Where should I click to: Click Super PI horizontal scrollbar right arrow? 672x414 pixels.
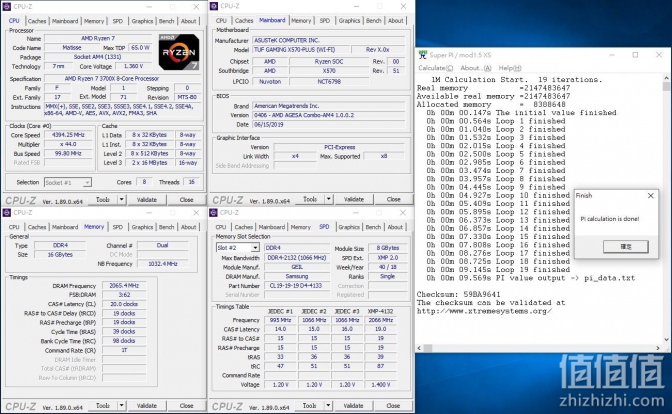pos(658,348)
